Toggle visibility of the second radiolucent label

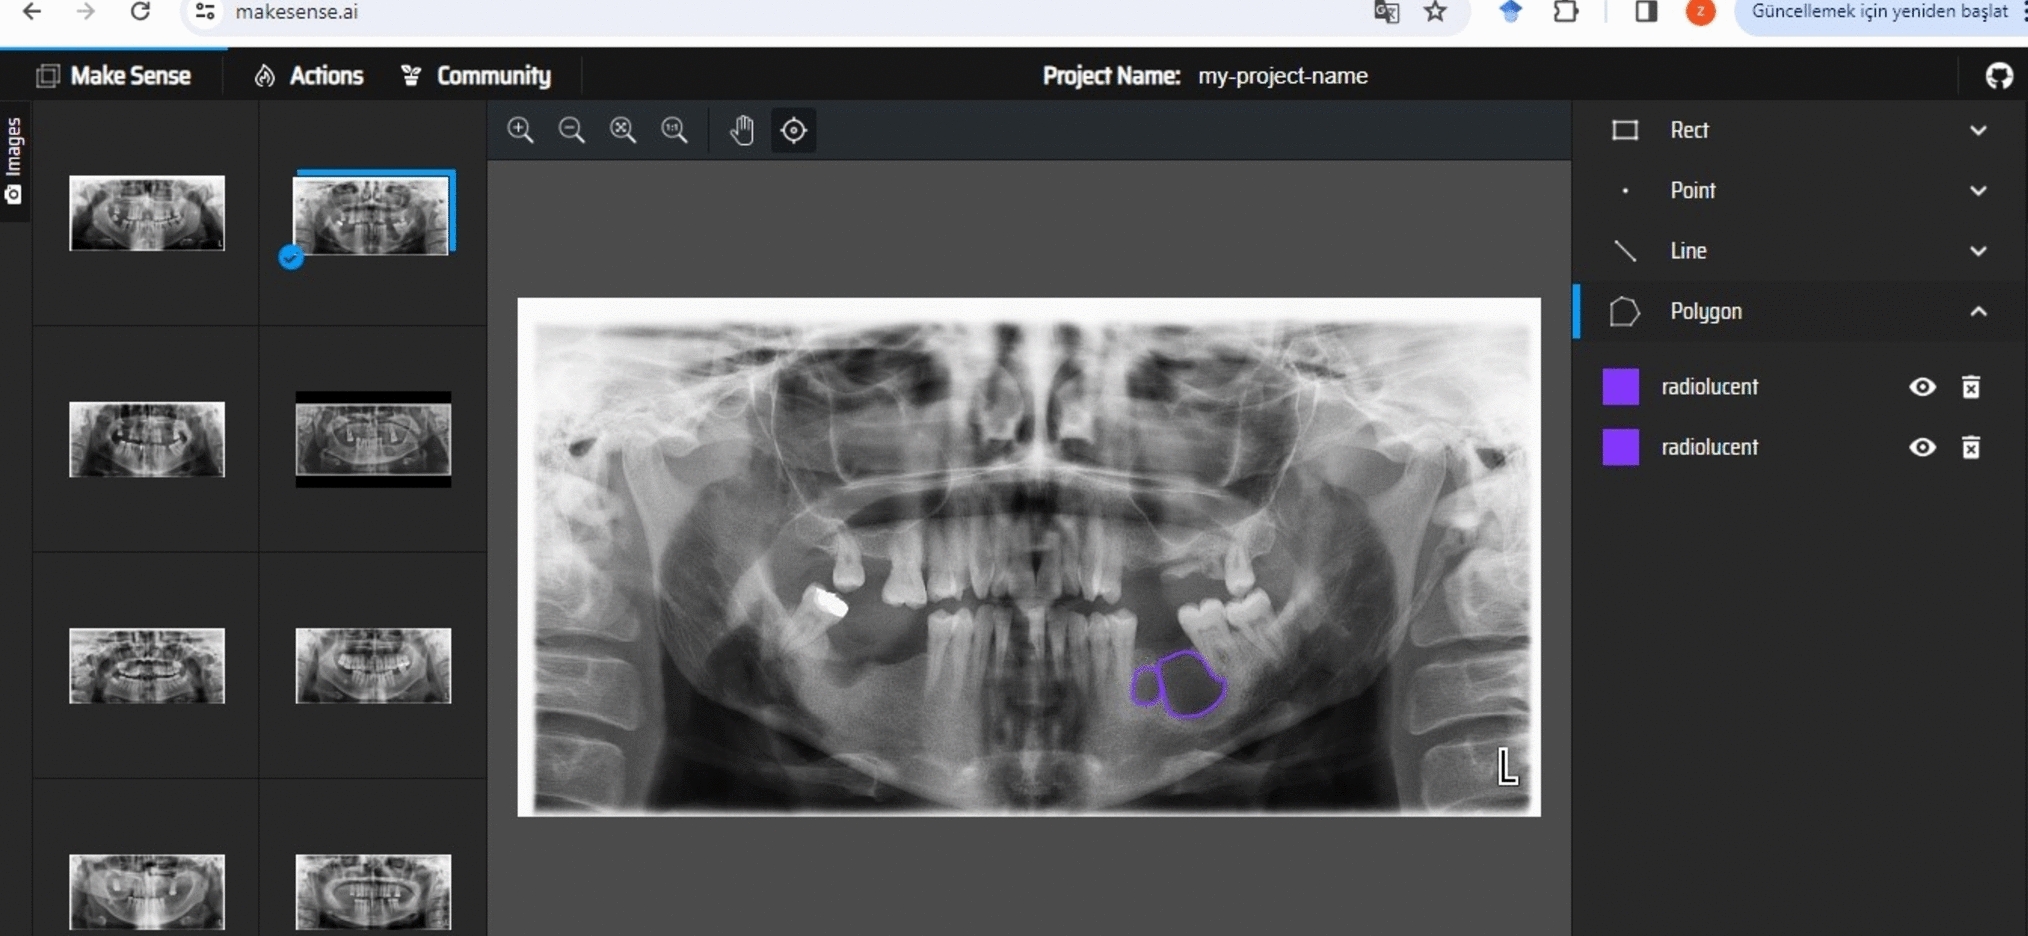(1923, 447)
